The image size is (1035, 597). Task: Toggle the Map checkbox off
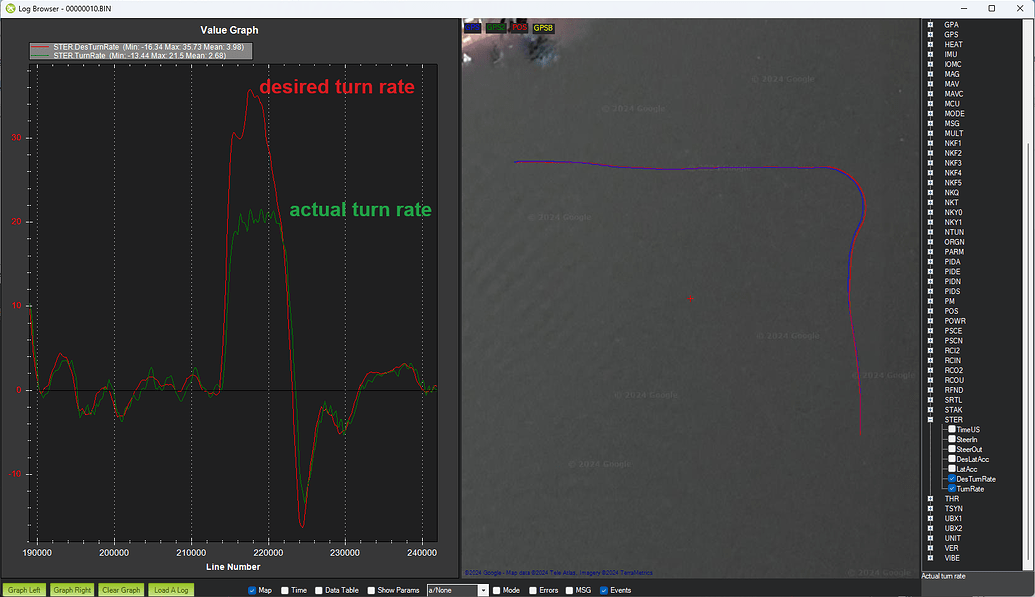pos(252,590)
